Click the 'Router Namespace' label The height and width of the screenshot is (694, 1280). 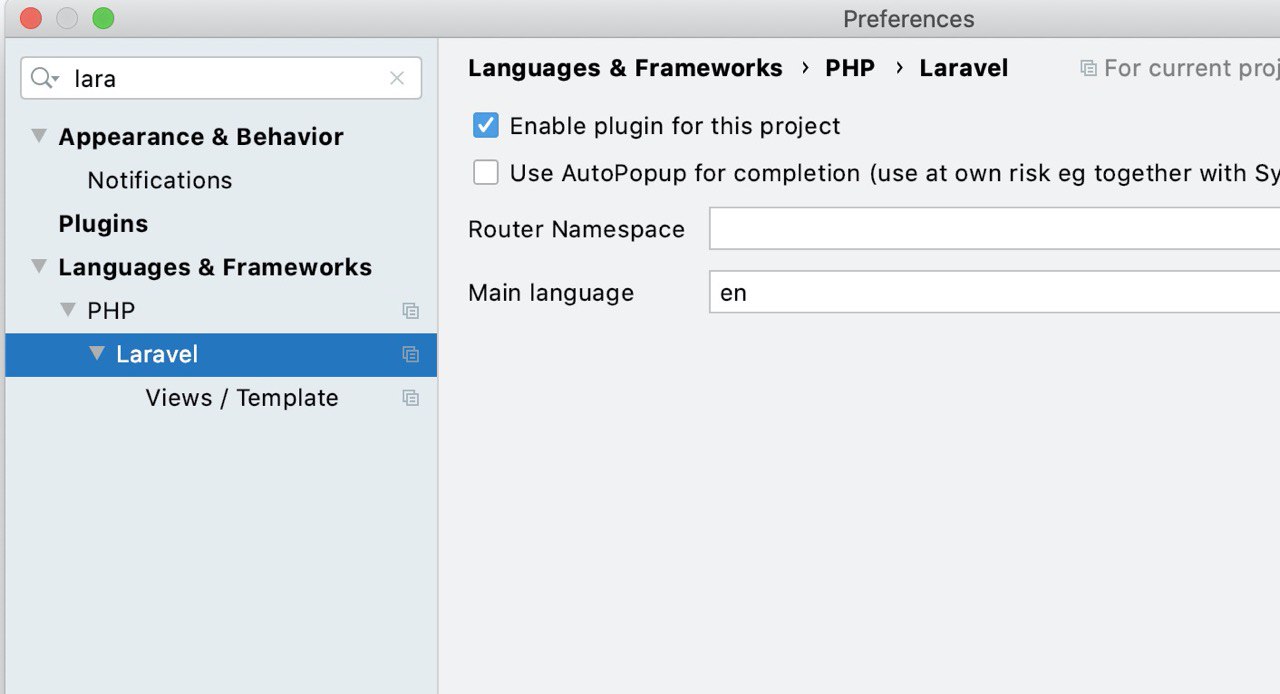tap(576, 229)
